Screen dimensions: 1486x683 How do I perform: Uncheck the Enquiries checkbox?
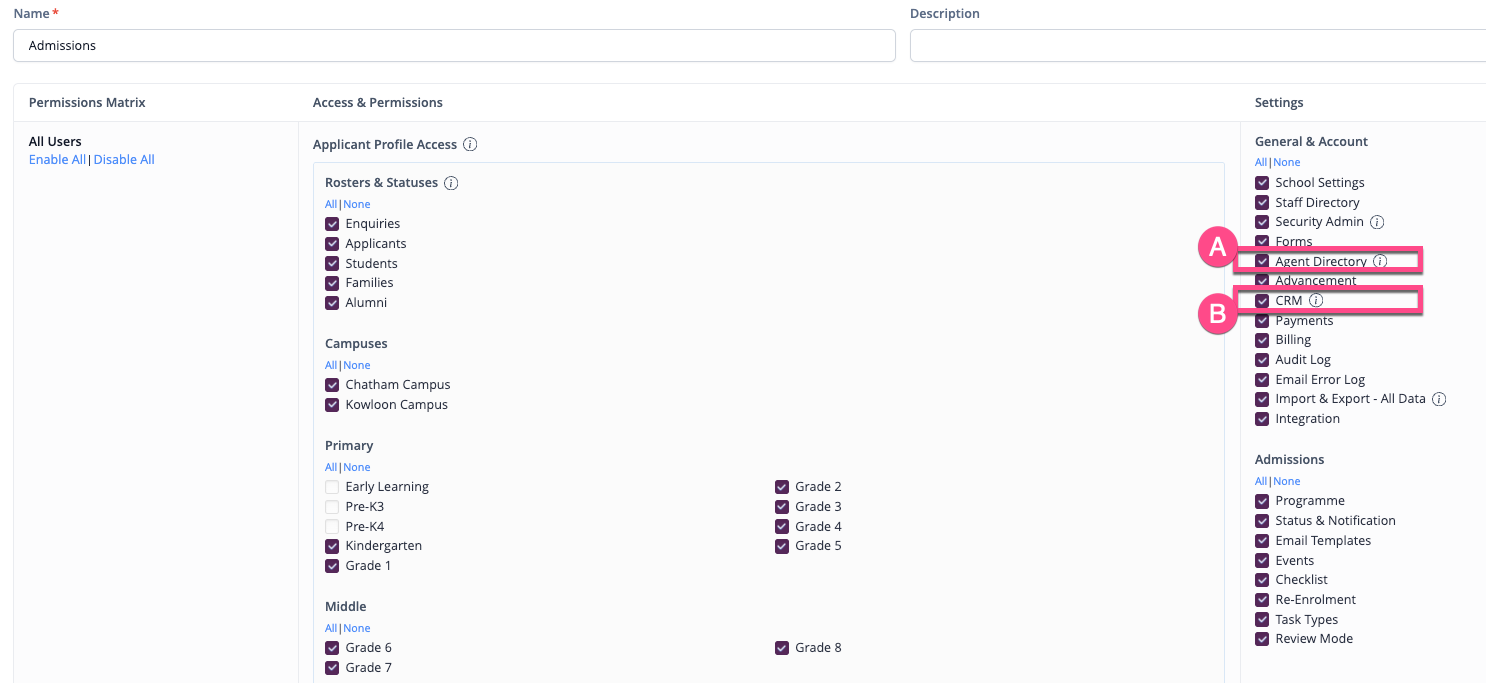coord(332,224)
